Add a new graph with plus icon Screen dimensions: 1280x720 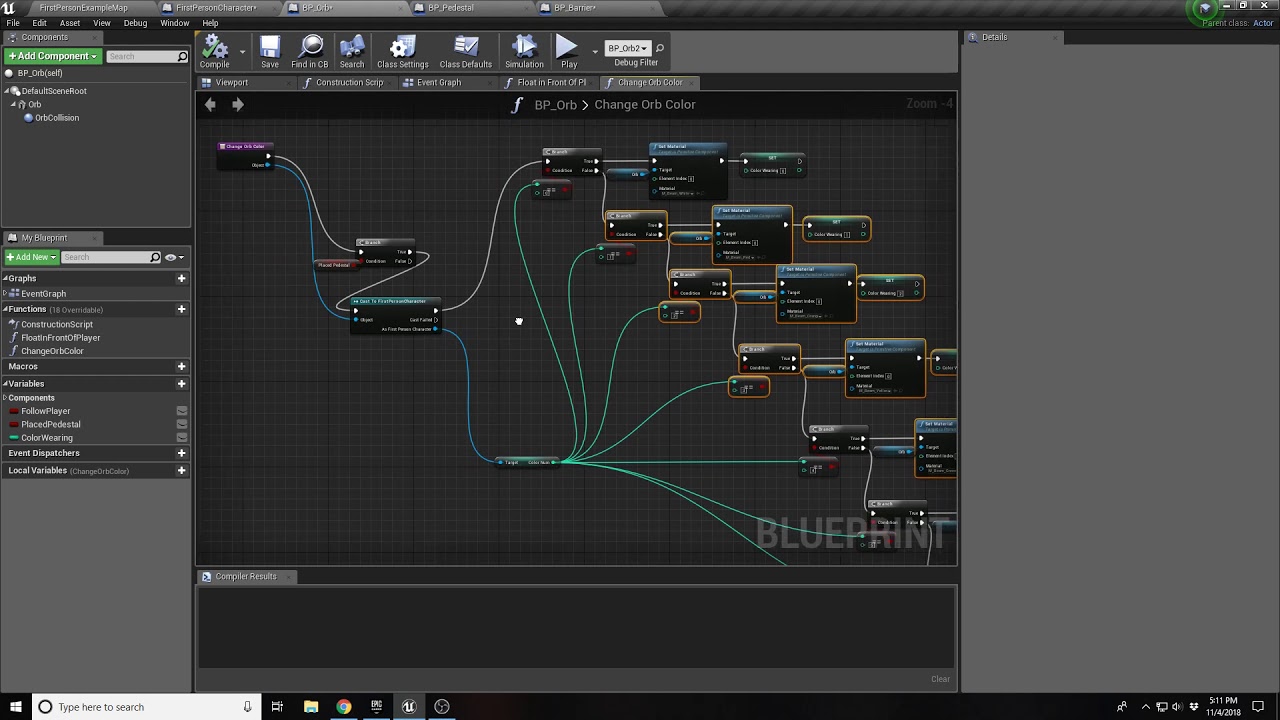181,278
